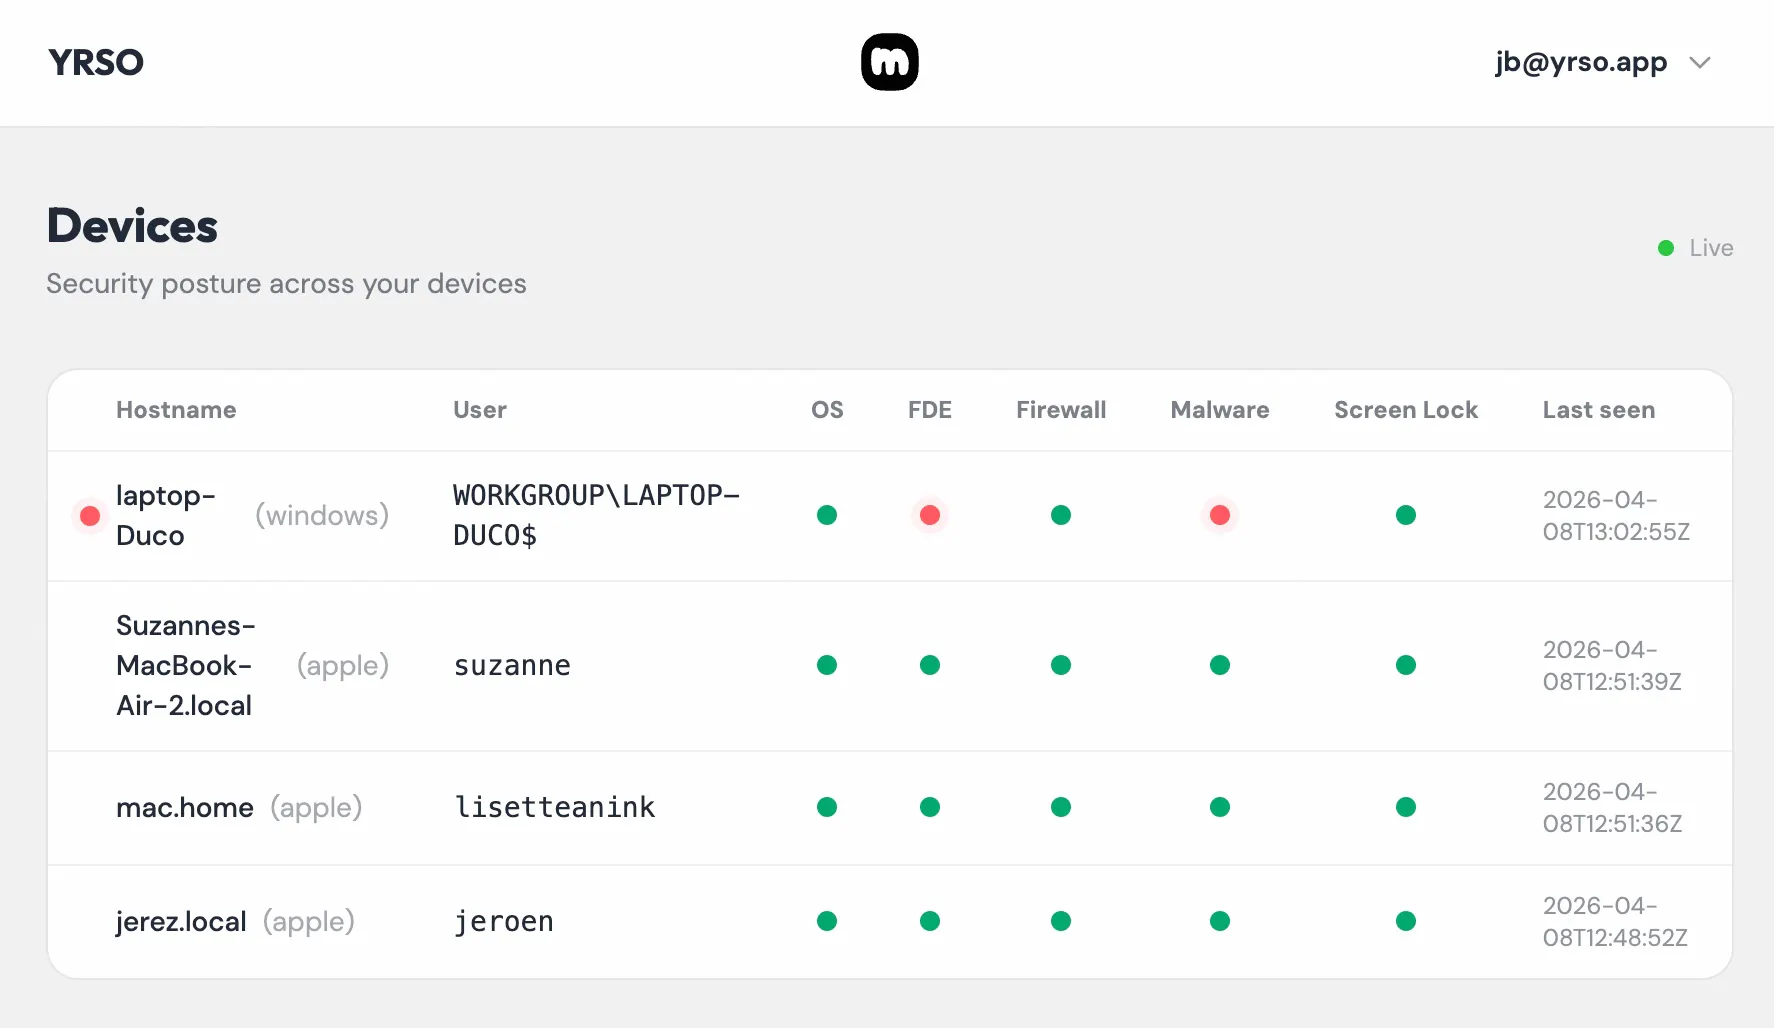Click the YRSO brand name
The image size is (1774, 1028).
tap(96, 62)
